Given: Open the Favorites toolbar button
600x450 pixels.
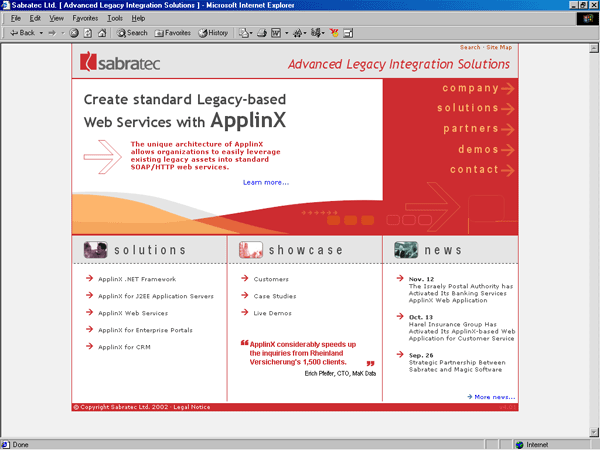Looking at the screenshot, I should coord(172,33).
